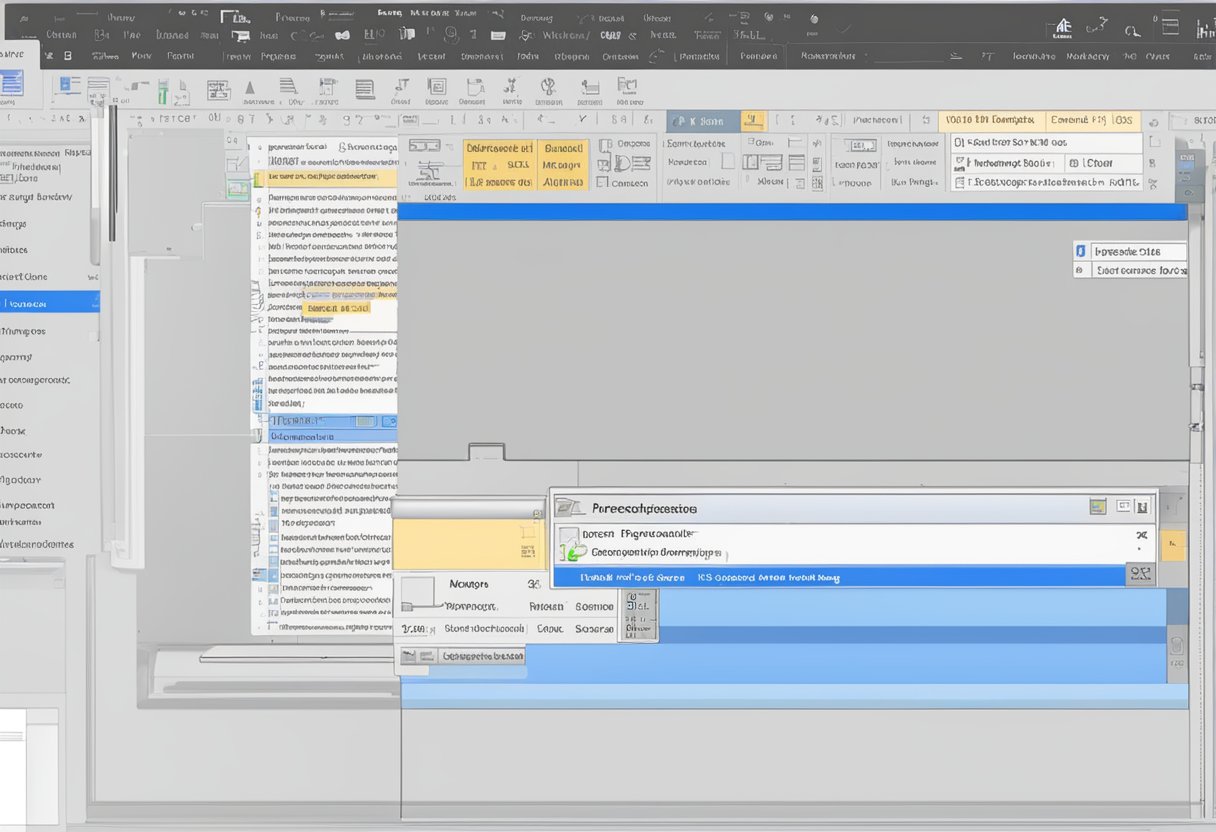Select the table icon beside the highlighted row

click(1141, 573)
